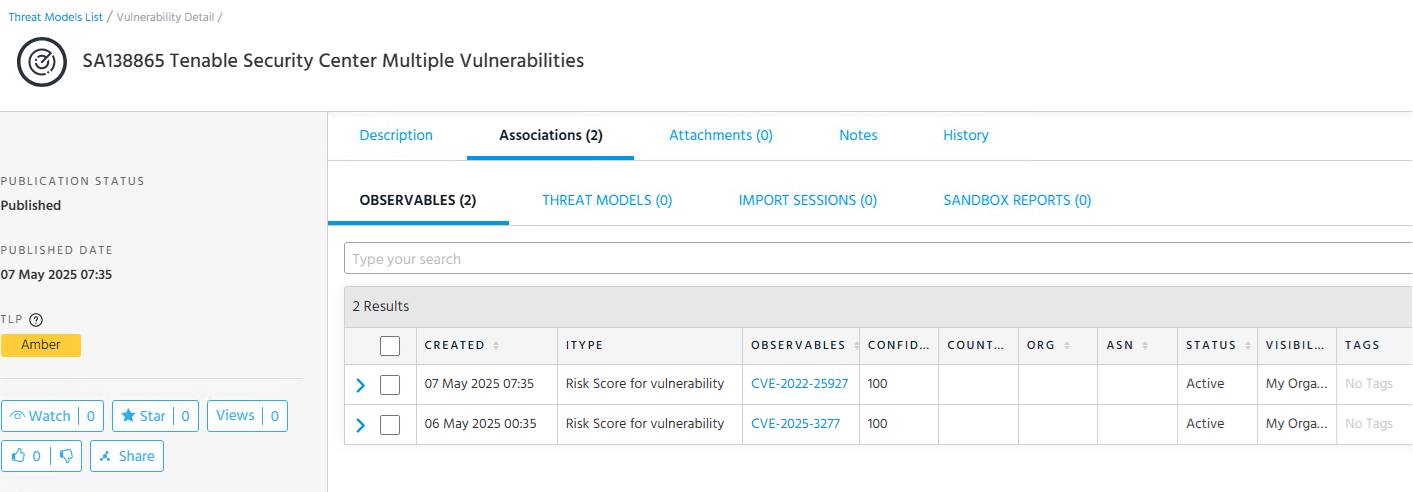The height and width of the screenshot is (492, 1413).
Task: Focus the 'Type your search' field
Action: tap(878, 259)
